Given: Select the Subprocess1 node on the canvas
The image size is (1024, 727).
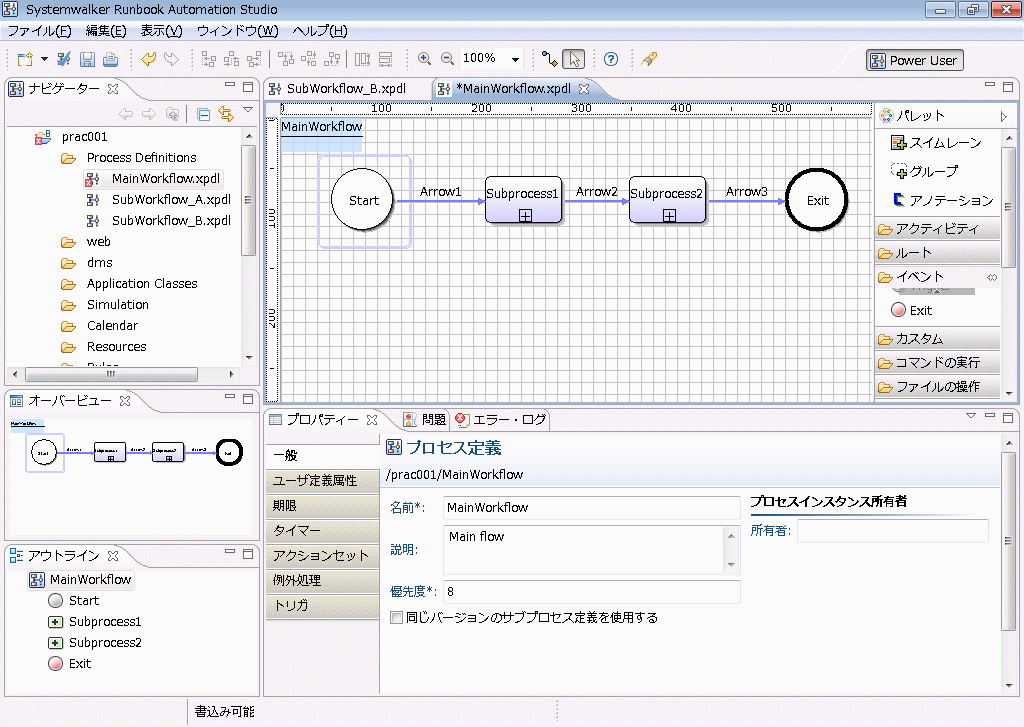Looking at the screenshot, I should 523,200.
